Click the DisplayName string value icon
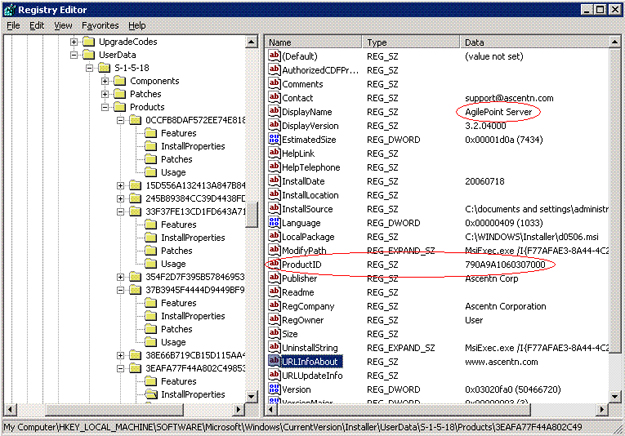 [275, 112]
